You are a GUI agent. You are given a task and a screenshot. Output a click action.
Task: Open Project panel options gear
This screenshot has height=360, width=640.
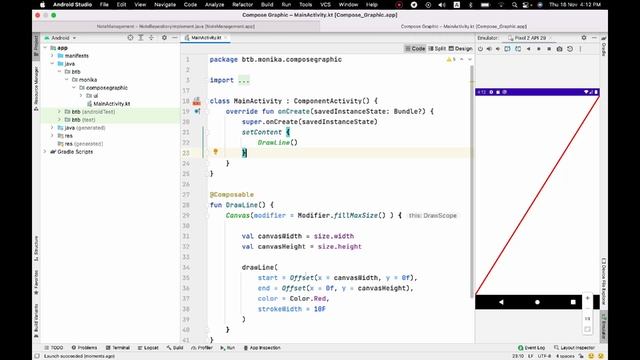pos(164,38)
